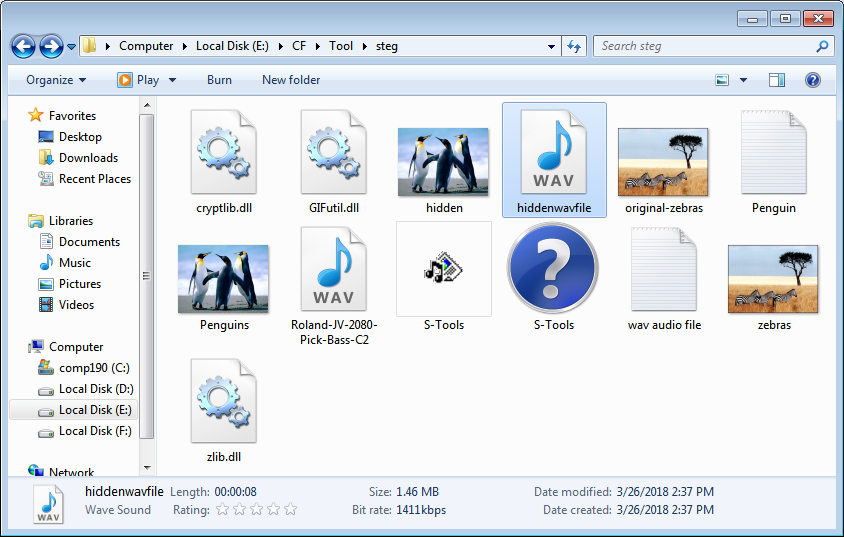Rate file with the fifth star
Screen dimensions: 844x537
pyautogui.click(x=291, y=509)
